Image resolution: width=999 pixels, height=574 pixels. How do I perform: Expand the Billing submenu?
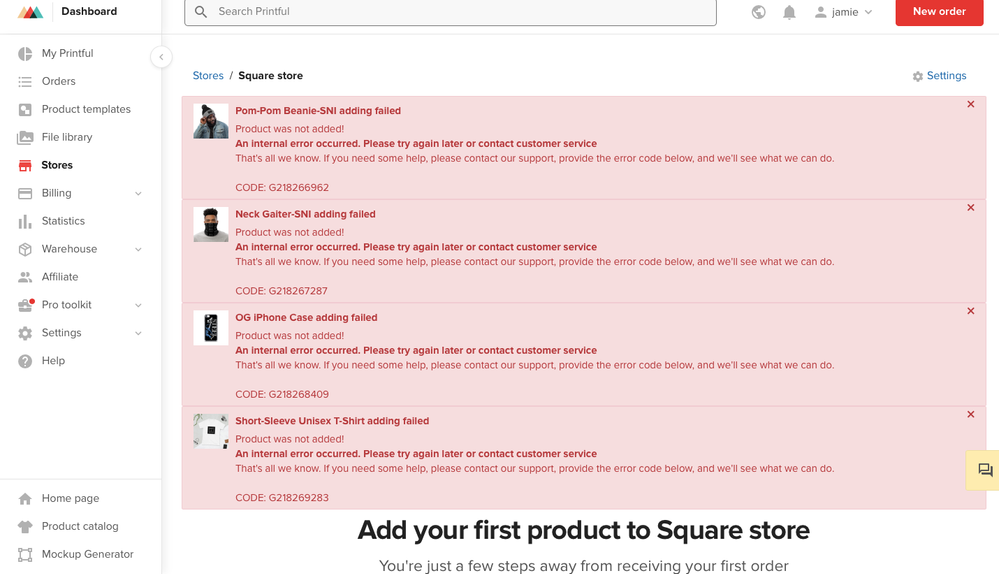point(138,193)
